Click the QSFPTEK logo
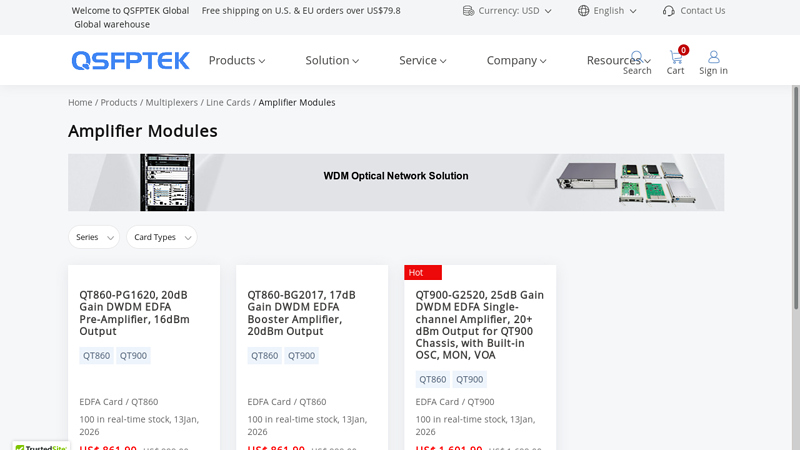Image resolution: width=800 pixels, height=450 pixels. click(131, 60)
